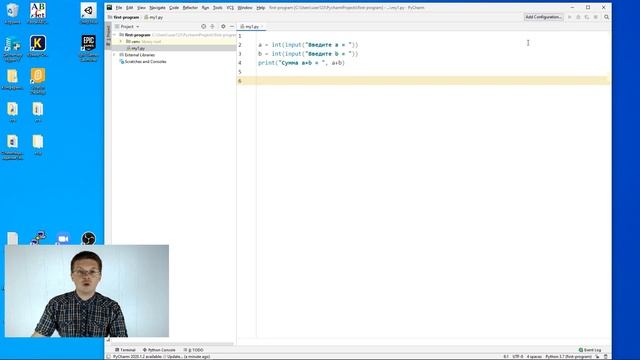Image resolution: width=640 pixels, height=360 pixels.
Task: Open the ABC PascalABC desktop icon
Action: click(x=38, y=13)
